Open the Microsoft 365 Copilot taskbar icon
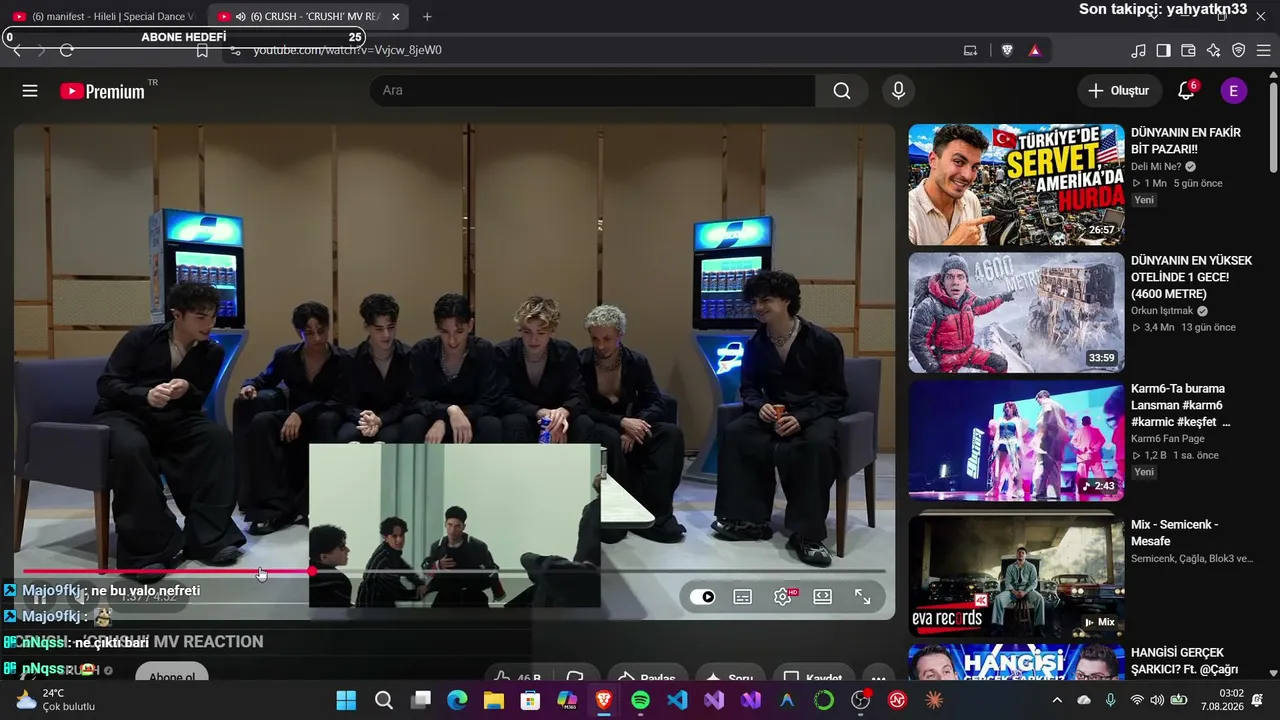 567,700
